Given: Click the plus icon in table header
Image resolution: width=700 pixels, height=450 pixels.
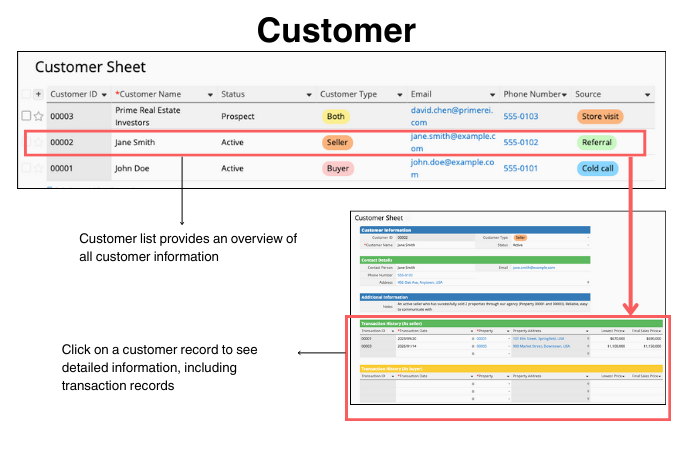Looking at the screenshot, I should click(x=38, y=94).
